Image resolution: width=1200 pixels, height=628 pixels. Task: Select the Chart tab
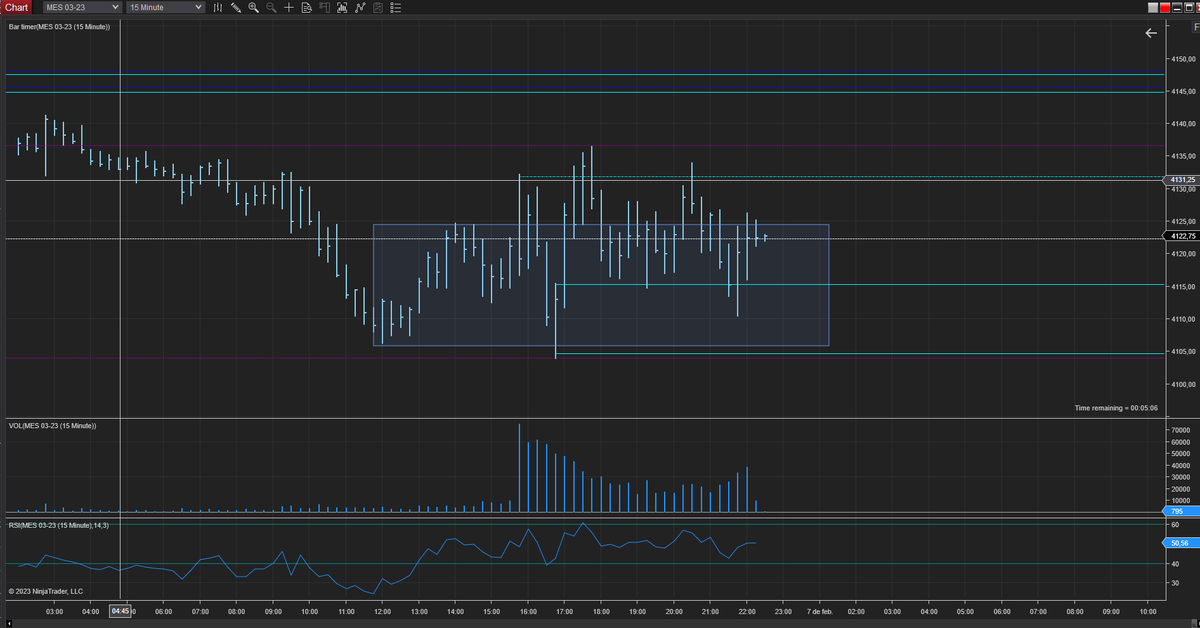pyautogui.click(x=17, y=7)
